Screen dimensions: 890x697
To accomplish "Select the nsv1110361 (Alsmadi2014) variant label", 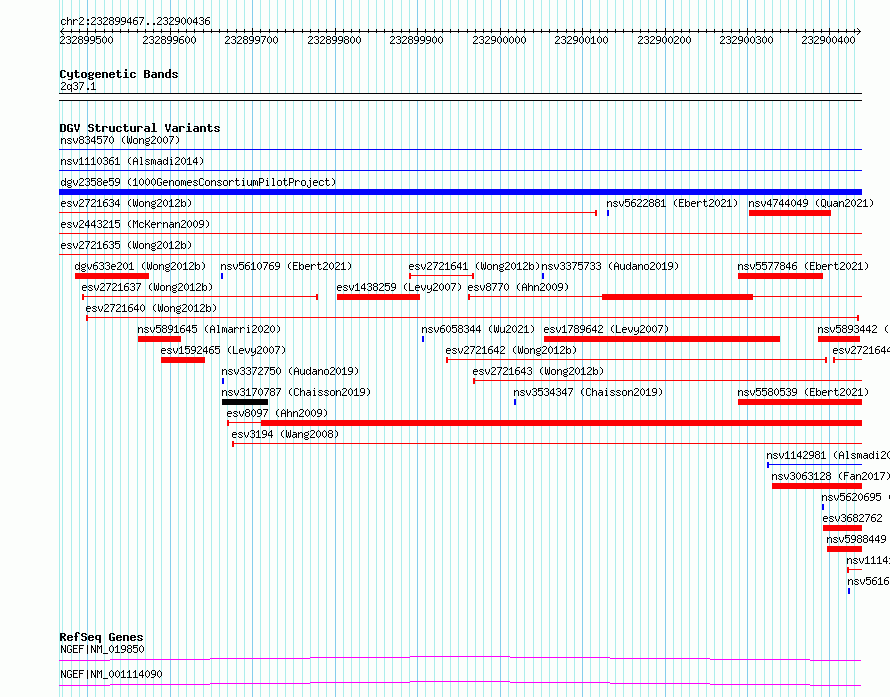I will 132,161.
